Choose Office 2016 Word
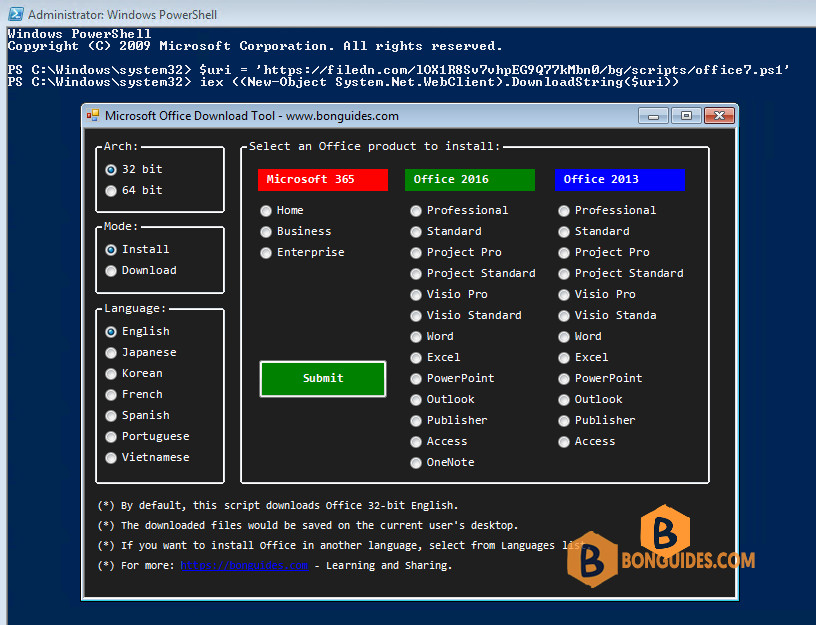Screen dimensions: 816x625 (x=432, y=337)
